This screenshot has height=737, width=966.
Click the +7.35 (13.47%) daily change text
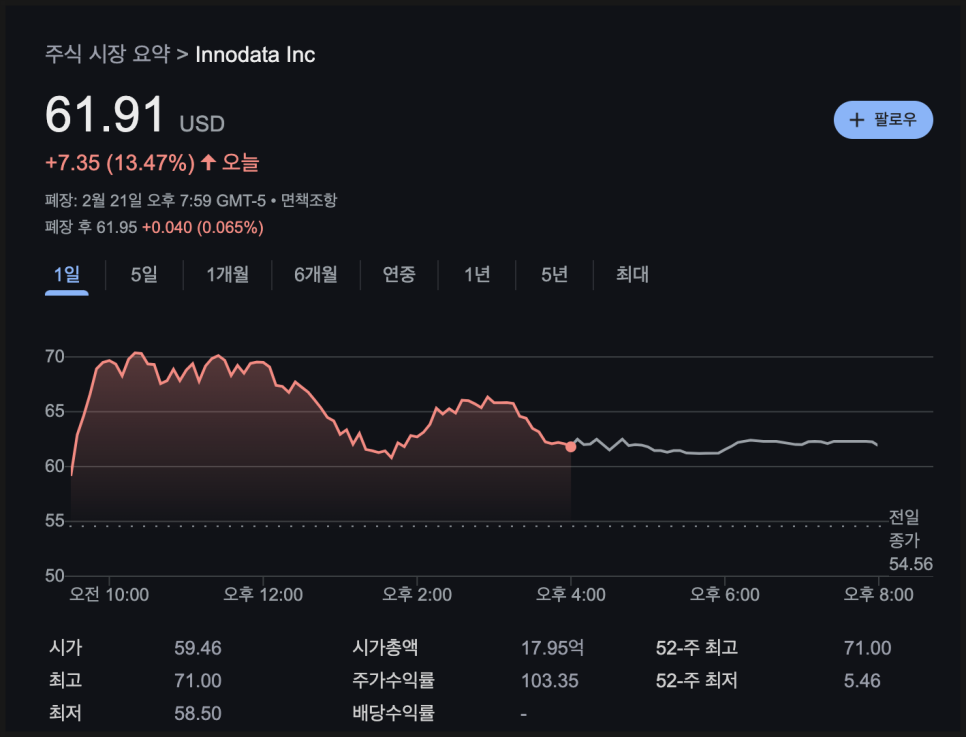[x=120, y=163]
